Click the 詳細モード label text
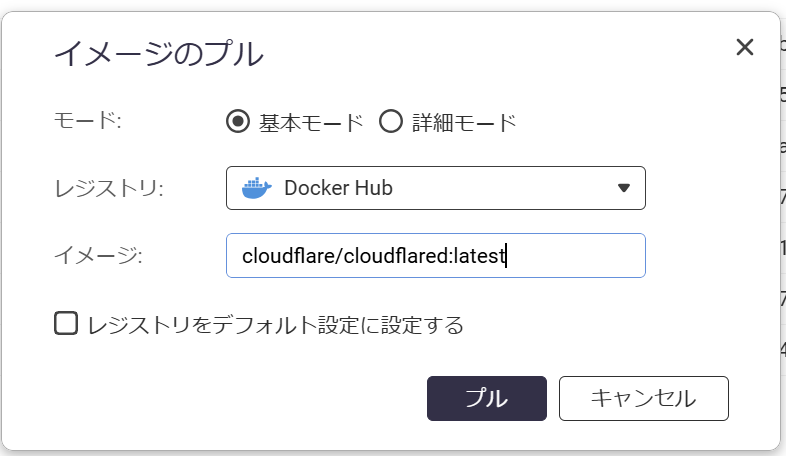This screenshot has height=456, width=786. 464,123
